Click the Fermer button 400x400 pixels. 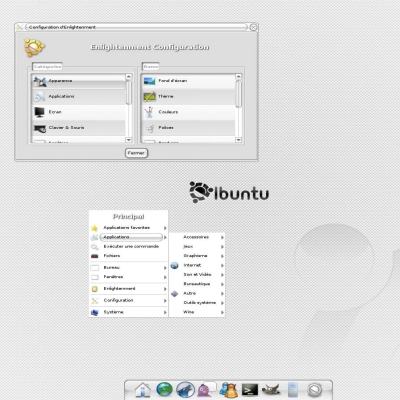[136, 153]
